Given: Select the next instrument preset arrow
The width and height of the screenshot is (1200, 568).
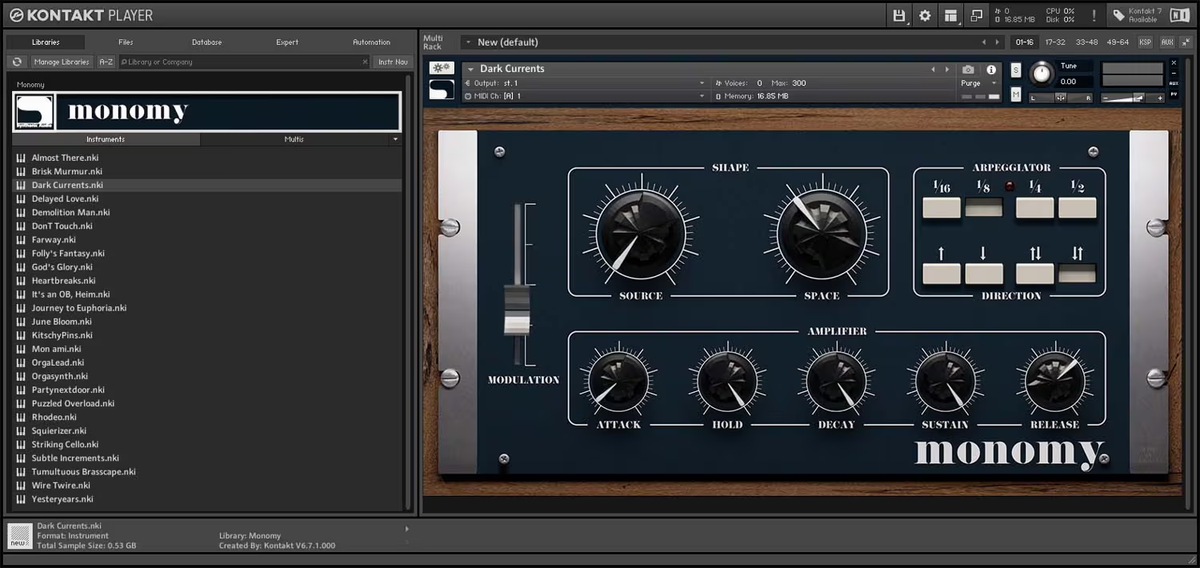Looking at the screenshot, I should (x=947, y=70).
